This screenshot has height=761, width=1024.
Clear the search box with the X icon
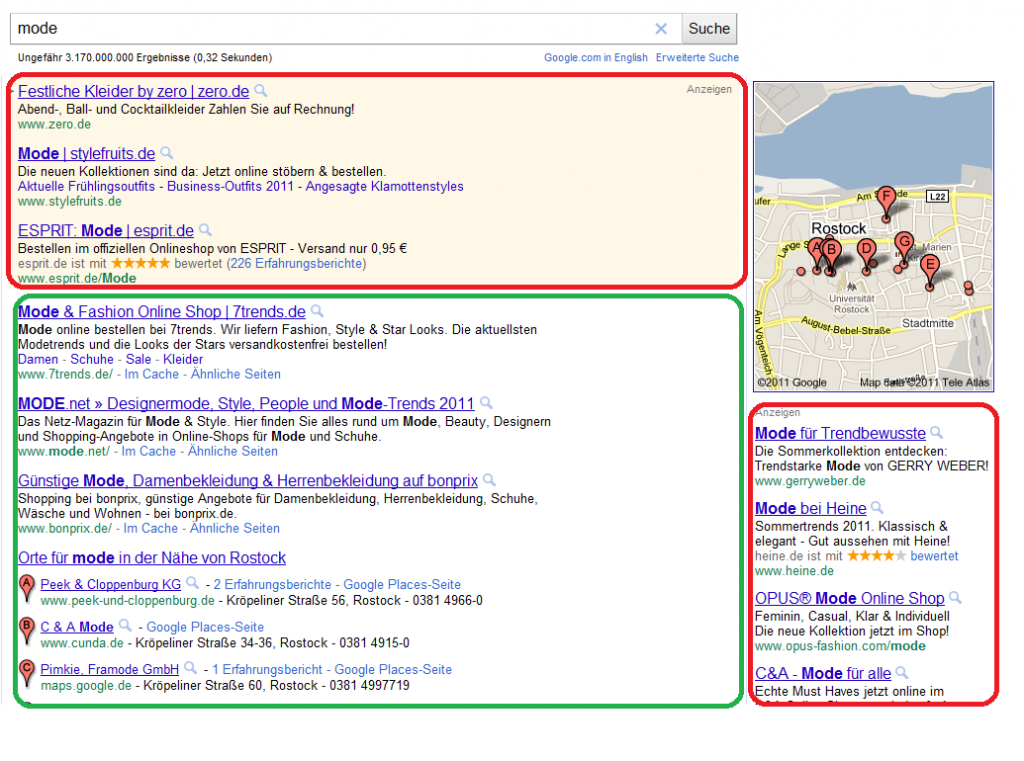[661, 29]
